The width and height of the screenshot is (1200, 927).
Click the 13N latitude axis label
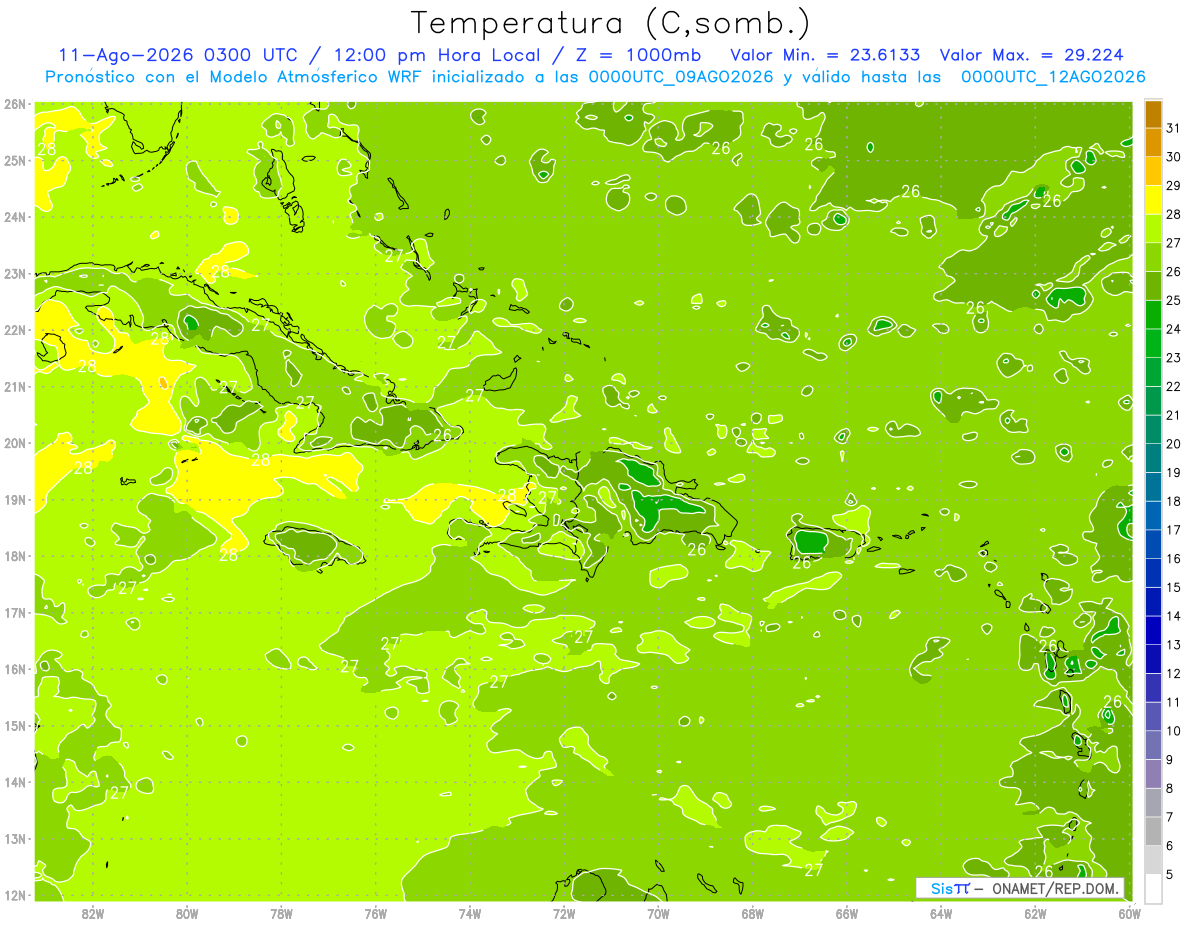coord(15,839)
